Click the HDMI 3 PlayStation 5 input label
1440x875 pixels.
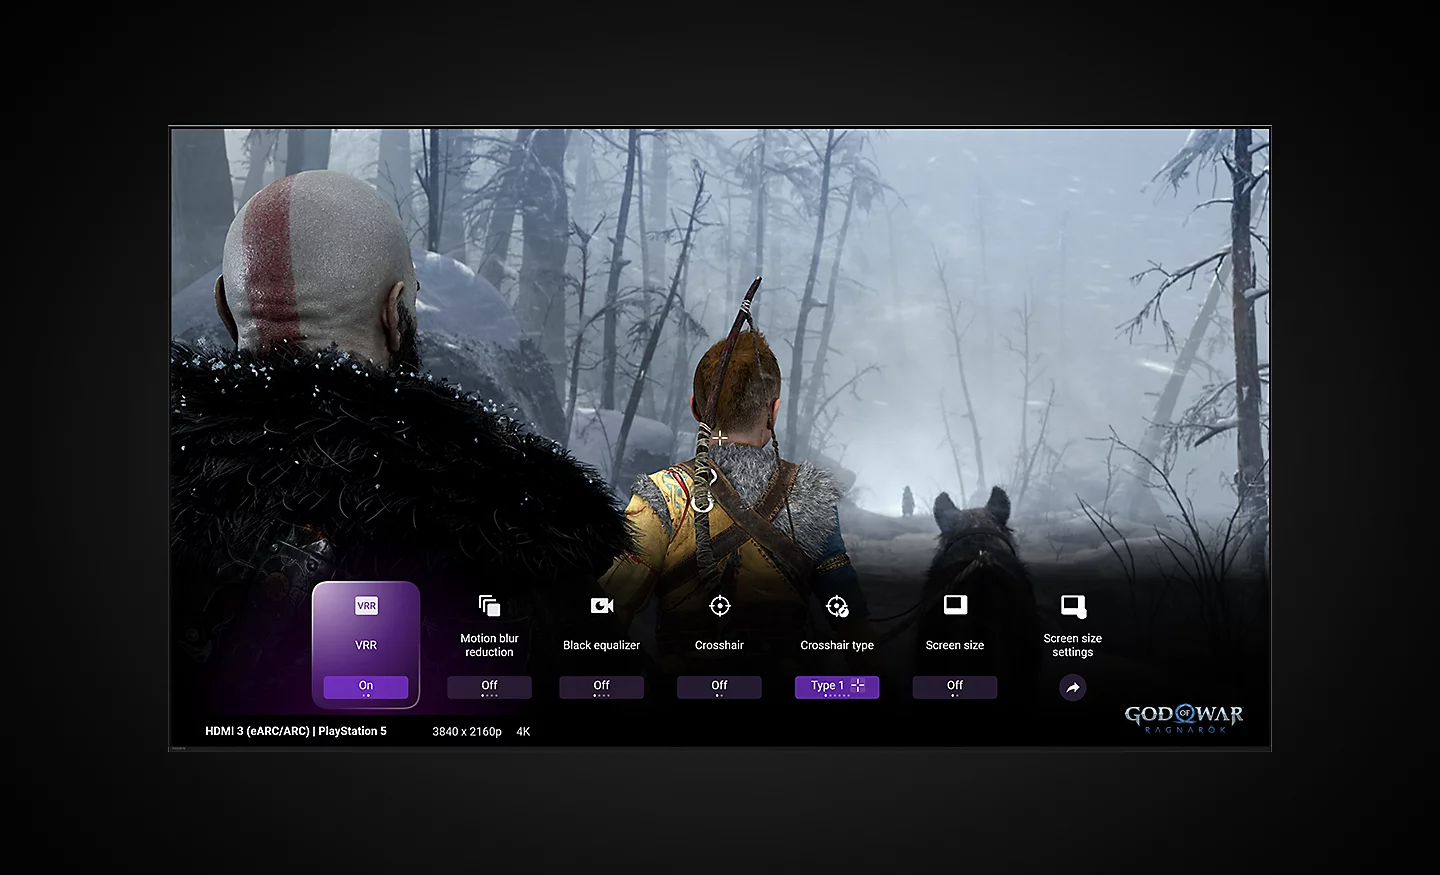click(296, 731)
